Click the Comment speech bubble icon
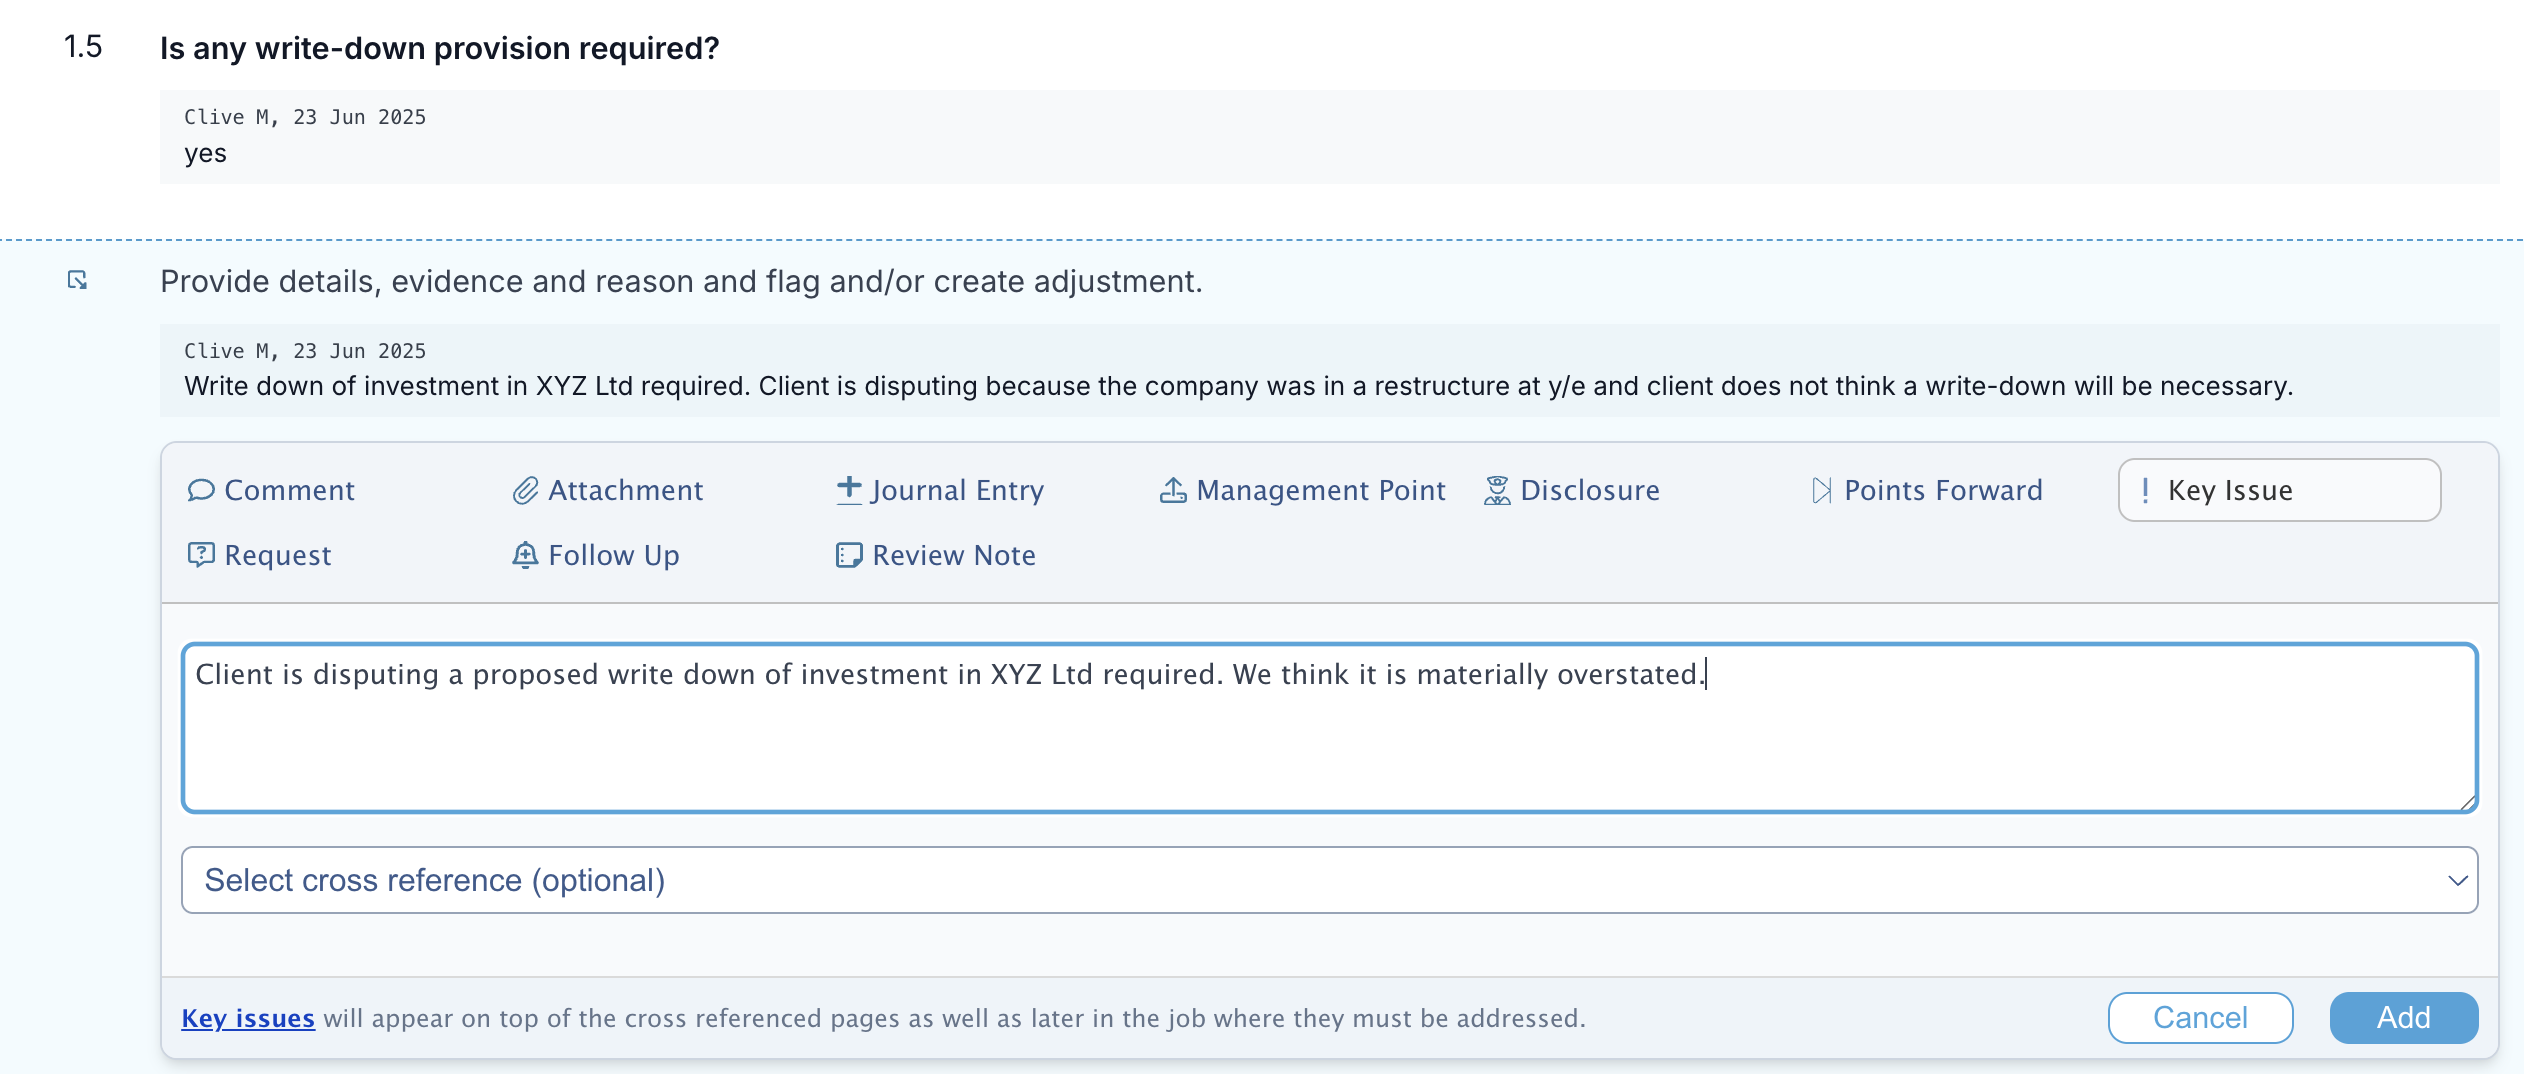 (x=201, y=490)
